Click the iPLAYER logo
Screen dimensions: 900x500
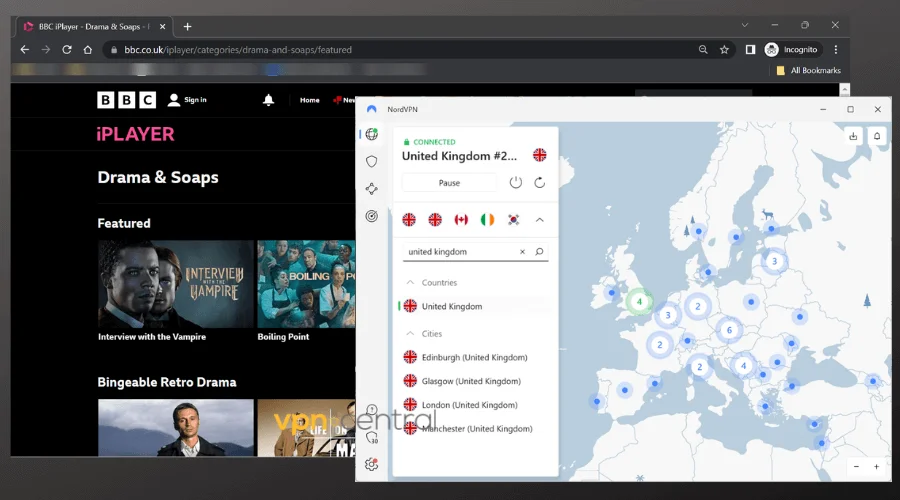pyautogui.click(x=135, y=134)
